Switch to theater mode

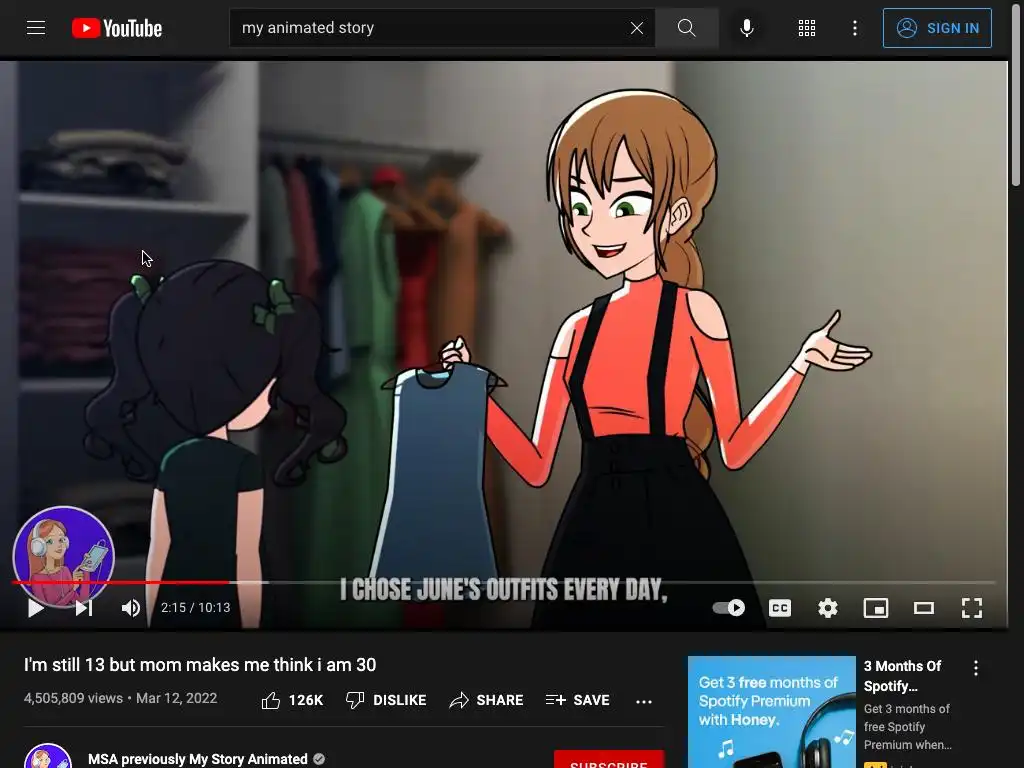click(x=923, y=608)
